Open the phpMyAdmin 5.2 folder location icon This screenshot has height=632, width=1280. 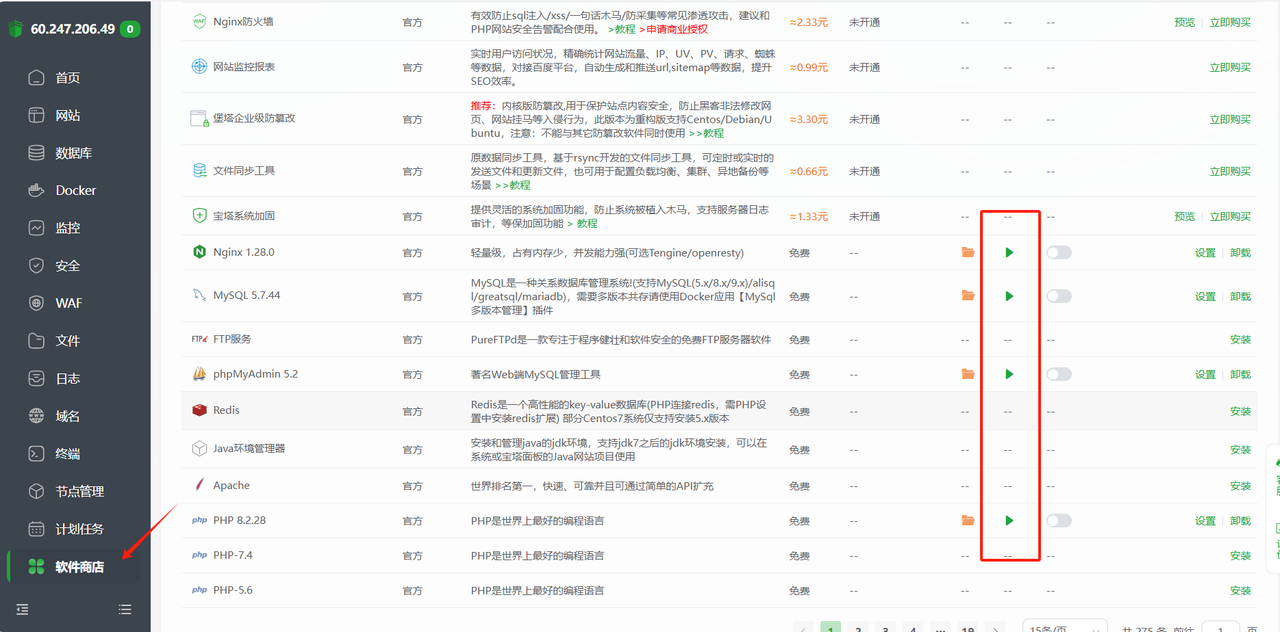(x=967, y=374)
